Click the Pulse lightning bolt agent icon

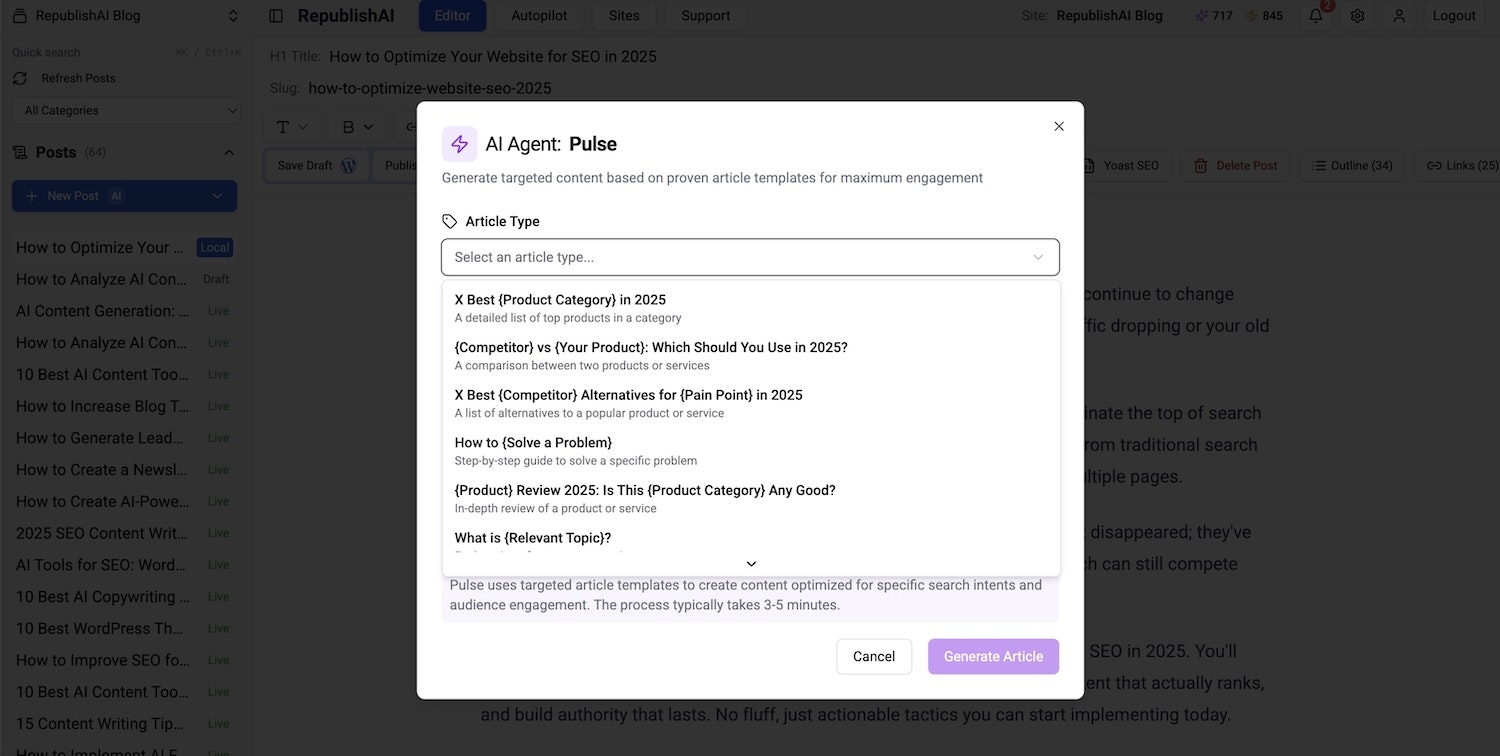pyautogui.click(x=459, y=144)
